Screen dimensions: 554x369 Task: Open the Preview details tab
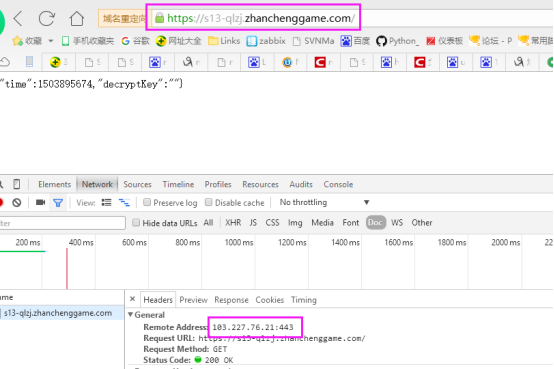click(x=193, y=300)
